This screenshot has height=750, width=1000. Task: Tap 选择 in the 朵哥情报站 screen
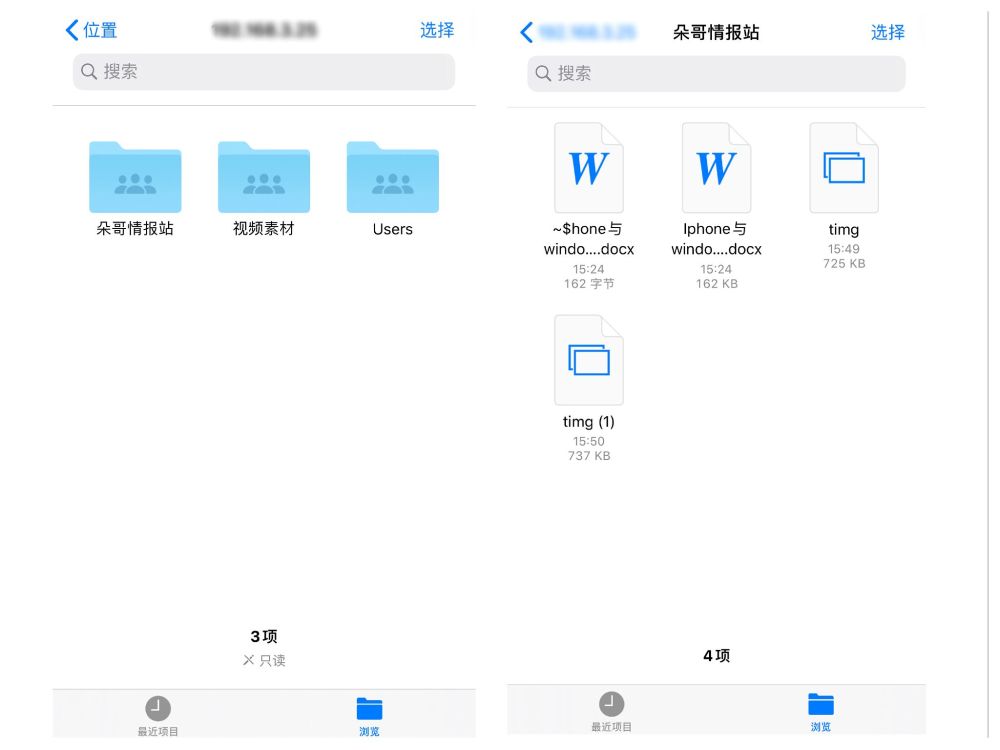pyautogui.click(x=888, y=33)
